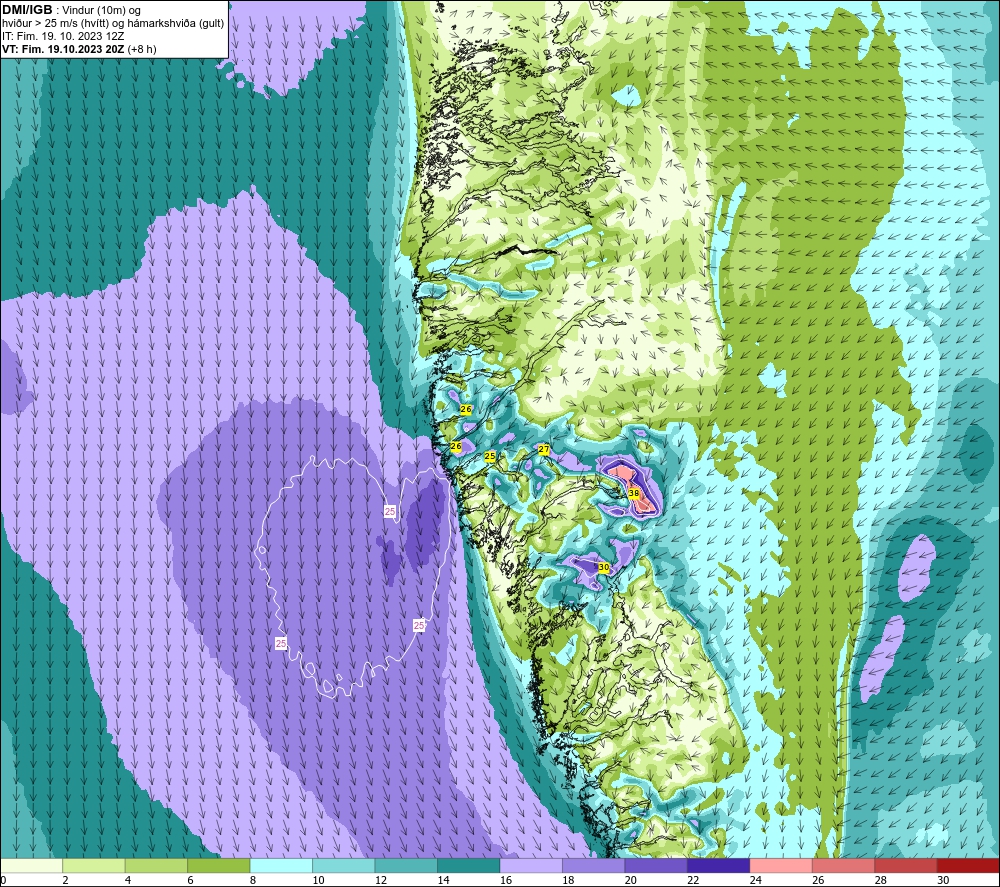The width and height of the screenshot is (1000, 887).
Task: Click the '8' value on the color scale
Action: [253, 880]
